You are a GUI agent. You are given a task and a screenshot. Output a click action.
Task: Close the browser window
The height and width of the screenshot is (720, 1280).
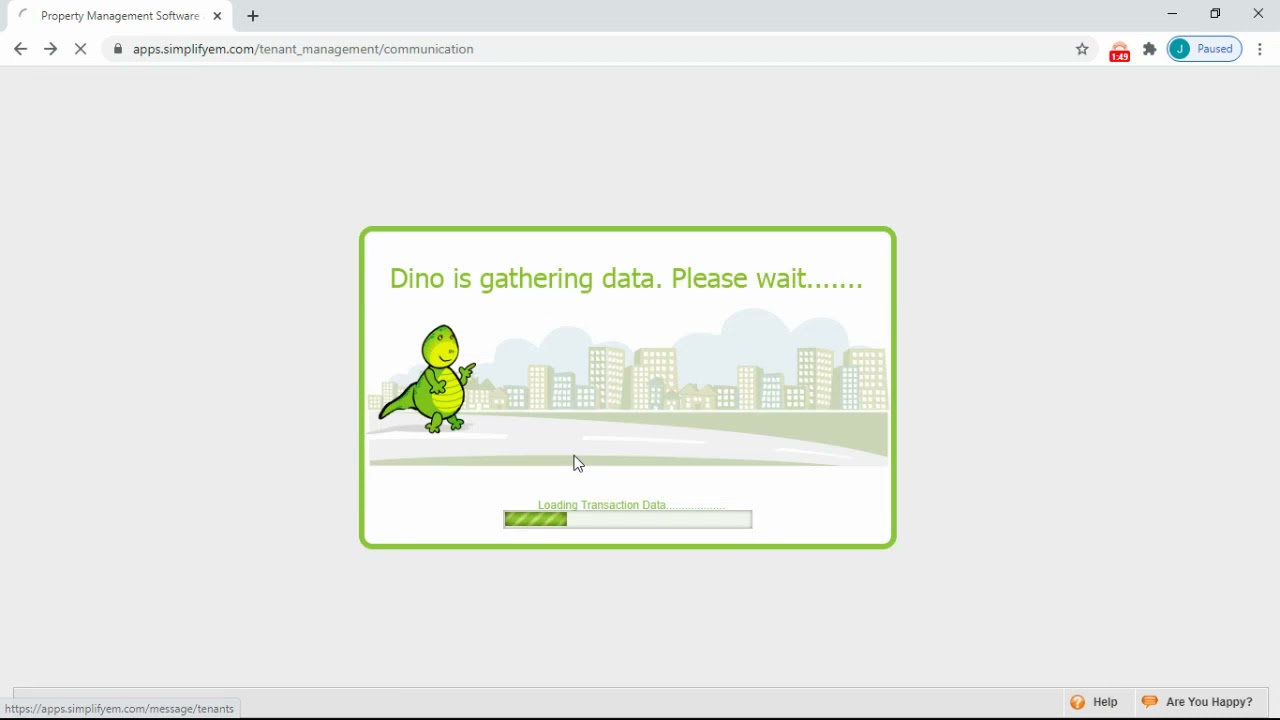(1258, 14)
